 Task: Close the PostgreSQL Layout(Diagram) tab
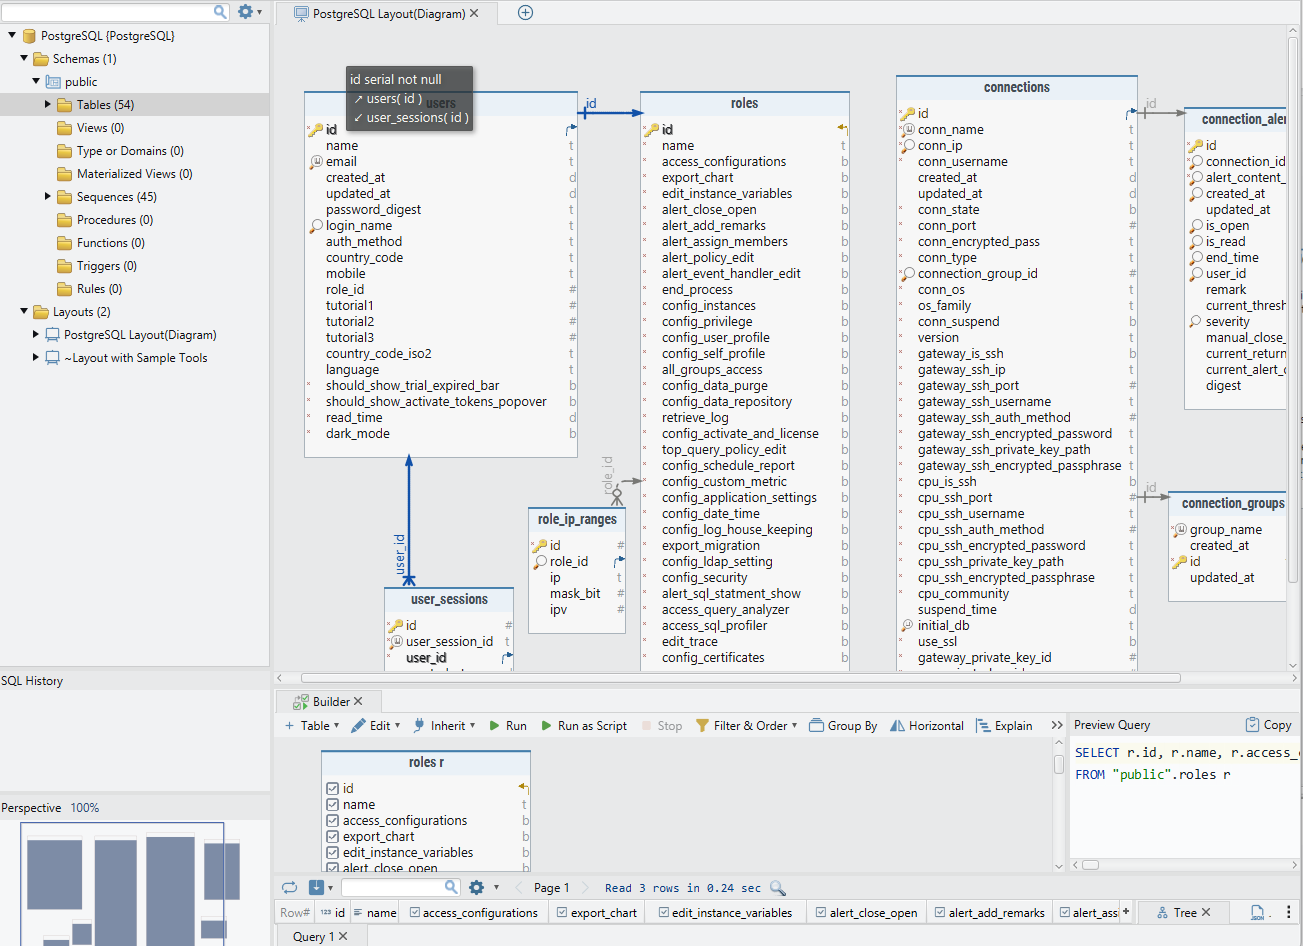click(x=474, y=13)
